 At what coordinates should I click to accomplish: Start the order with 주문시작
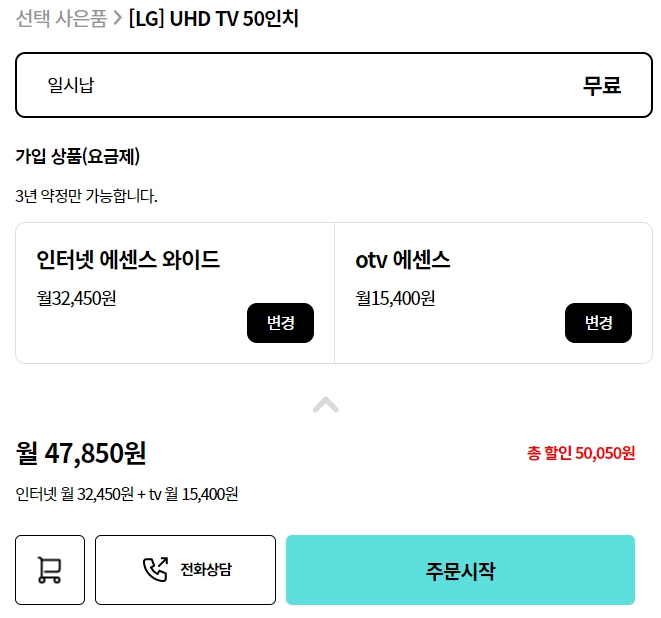tap(460, 570)
